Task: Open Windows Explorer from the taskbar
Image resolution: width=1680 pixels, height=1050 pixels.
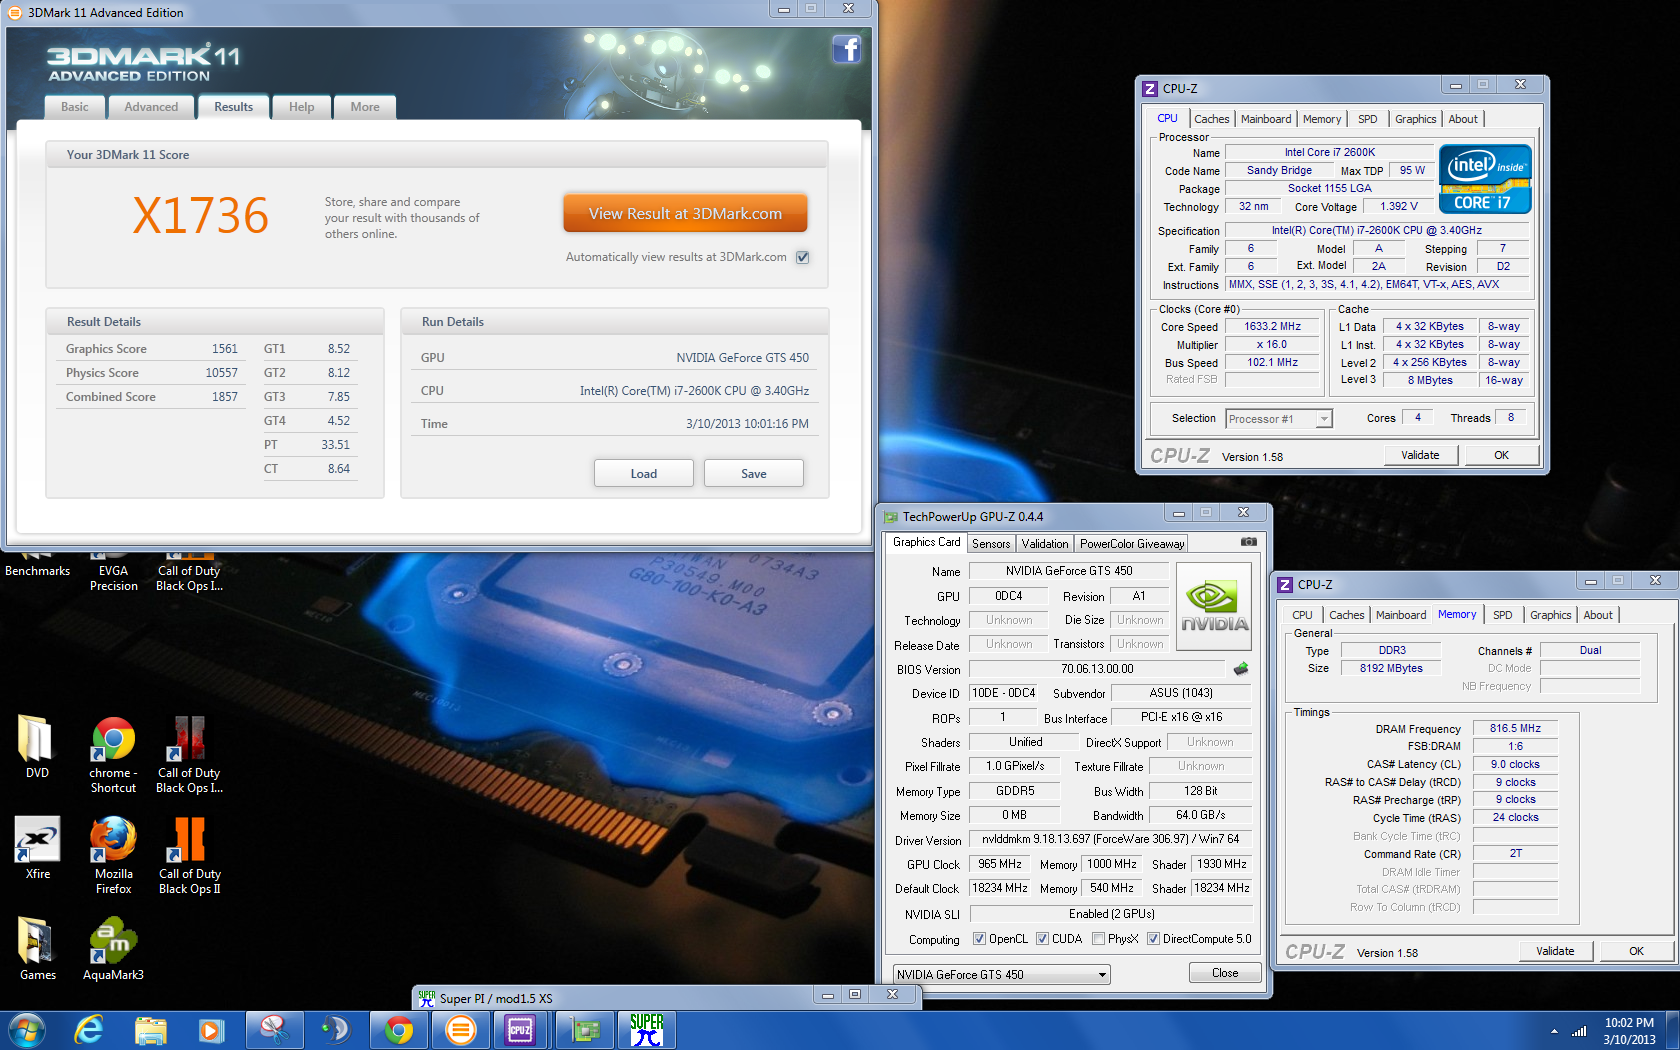Action: 151,1030
